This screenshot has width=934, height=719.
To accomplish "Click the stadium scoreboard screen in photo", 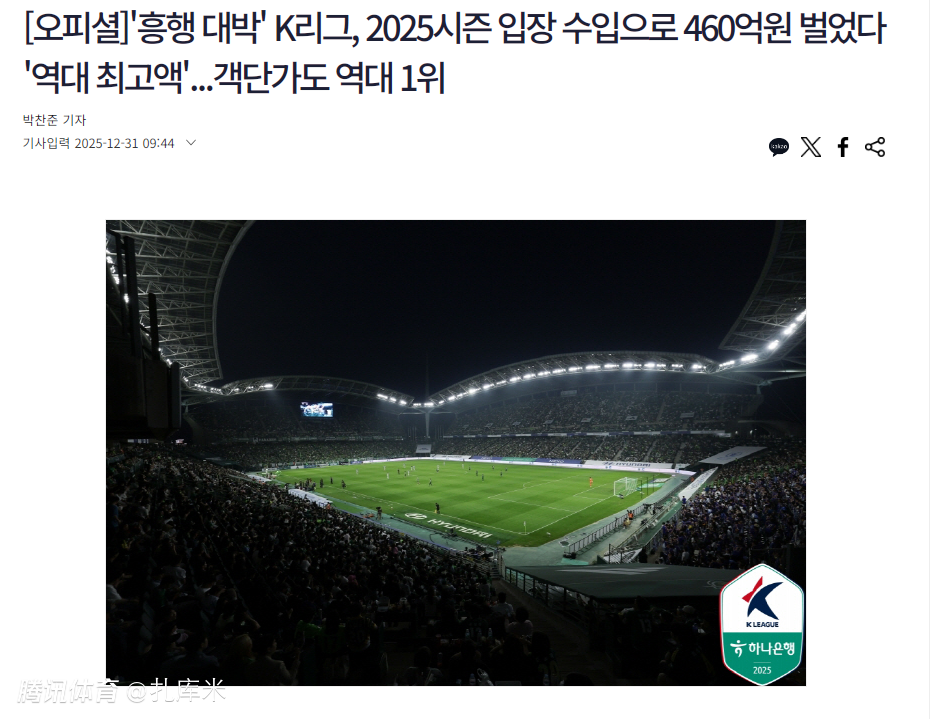I will pyautogui.click(x=317, y=409).
